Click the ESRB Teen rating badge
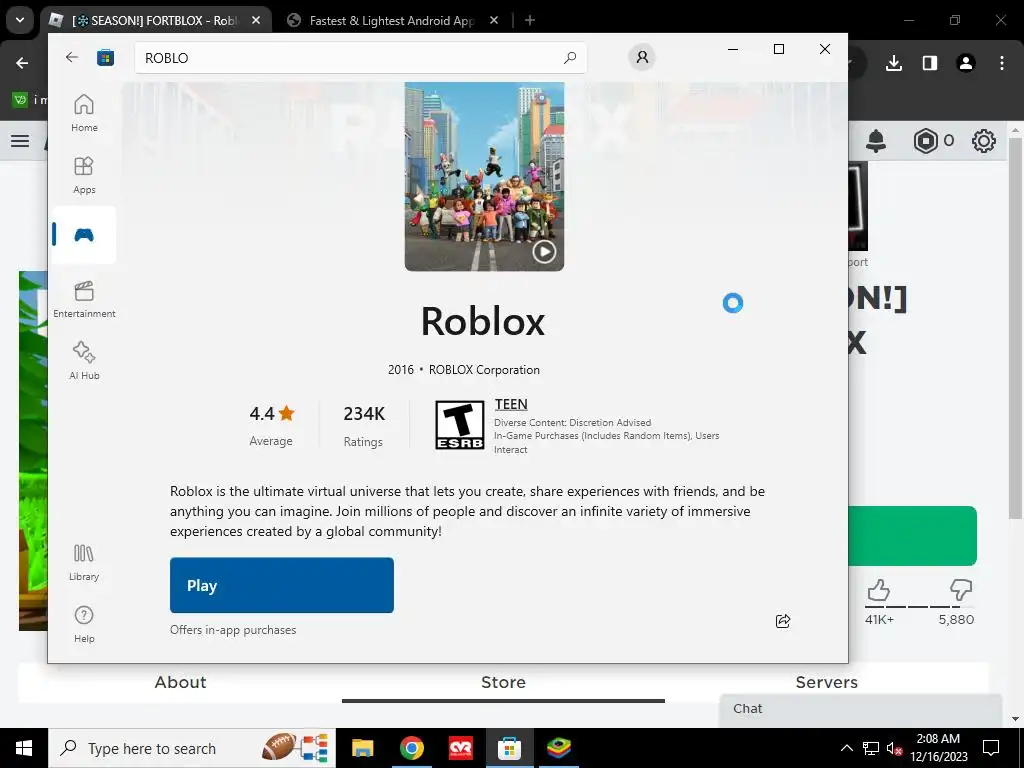 click(x=460, y=425)
